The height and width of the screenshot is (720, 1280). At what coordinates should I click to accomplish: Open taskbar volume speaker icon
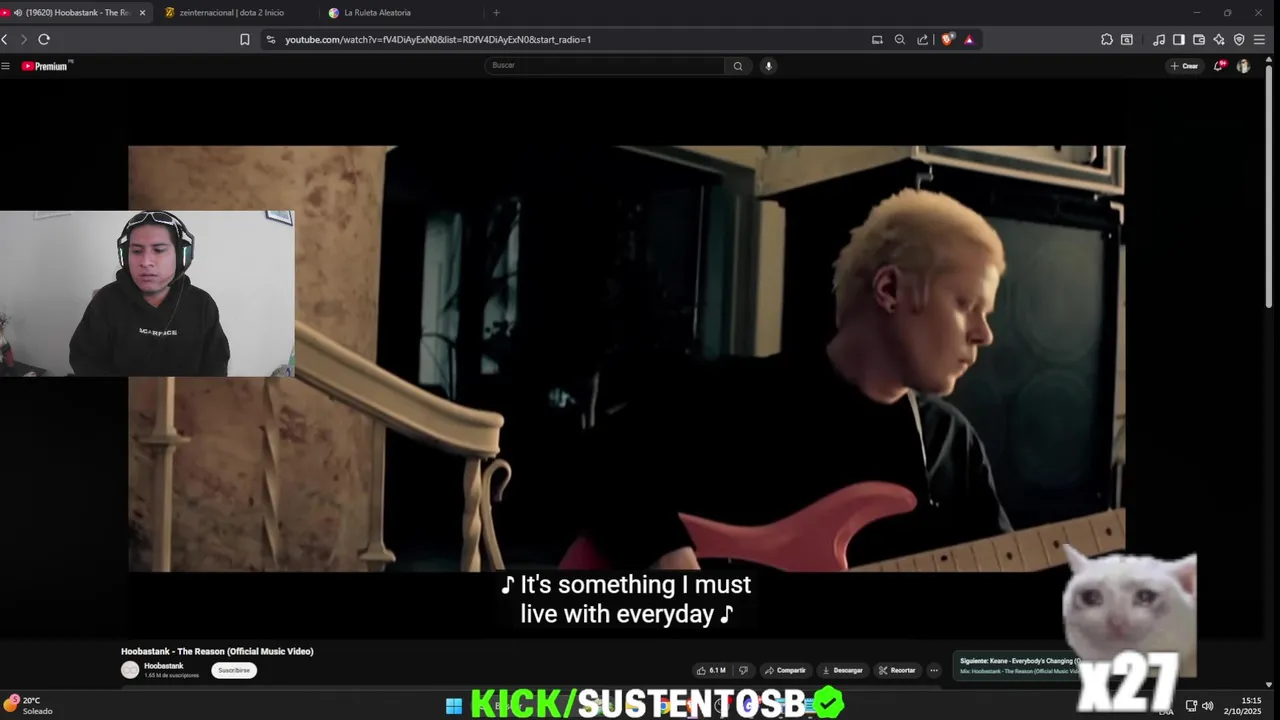[x=1208, y=706]
